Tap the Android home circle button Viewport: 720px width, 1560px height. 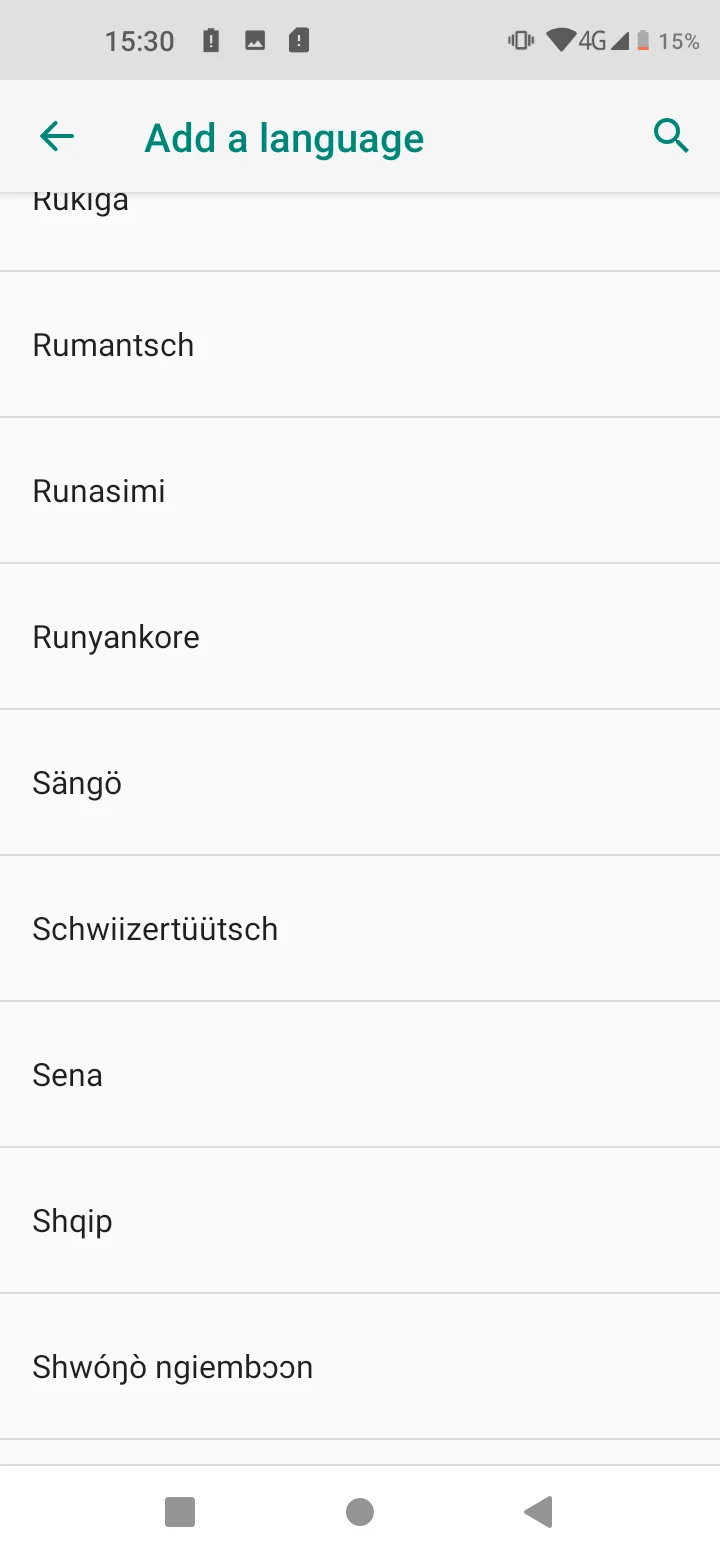pyautogui.click(x=360, y=1512)
